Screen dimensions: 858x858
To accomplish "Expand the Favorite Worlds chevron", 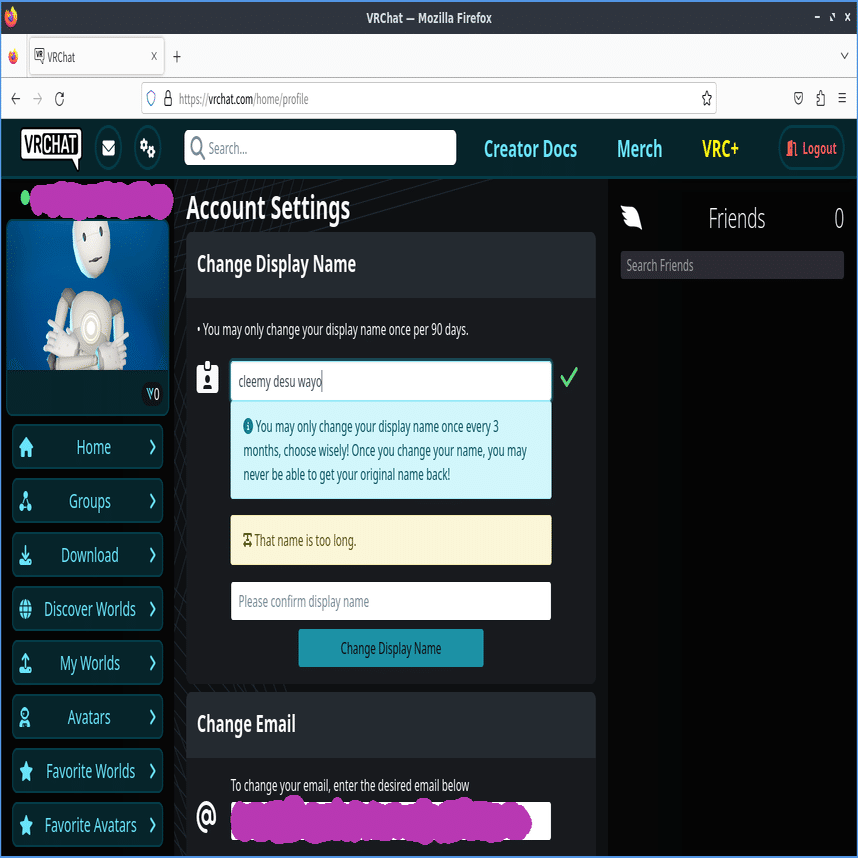I will point(153,771).
